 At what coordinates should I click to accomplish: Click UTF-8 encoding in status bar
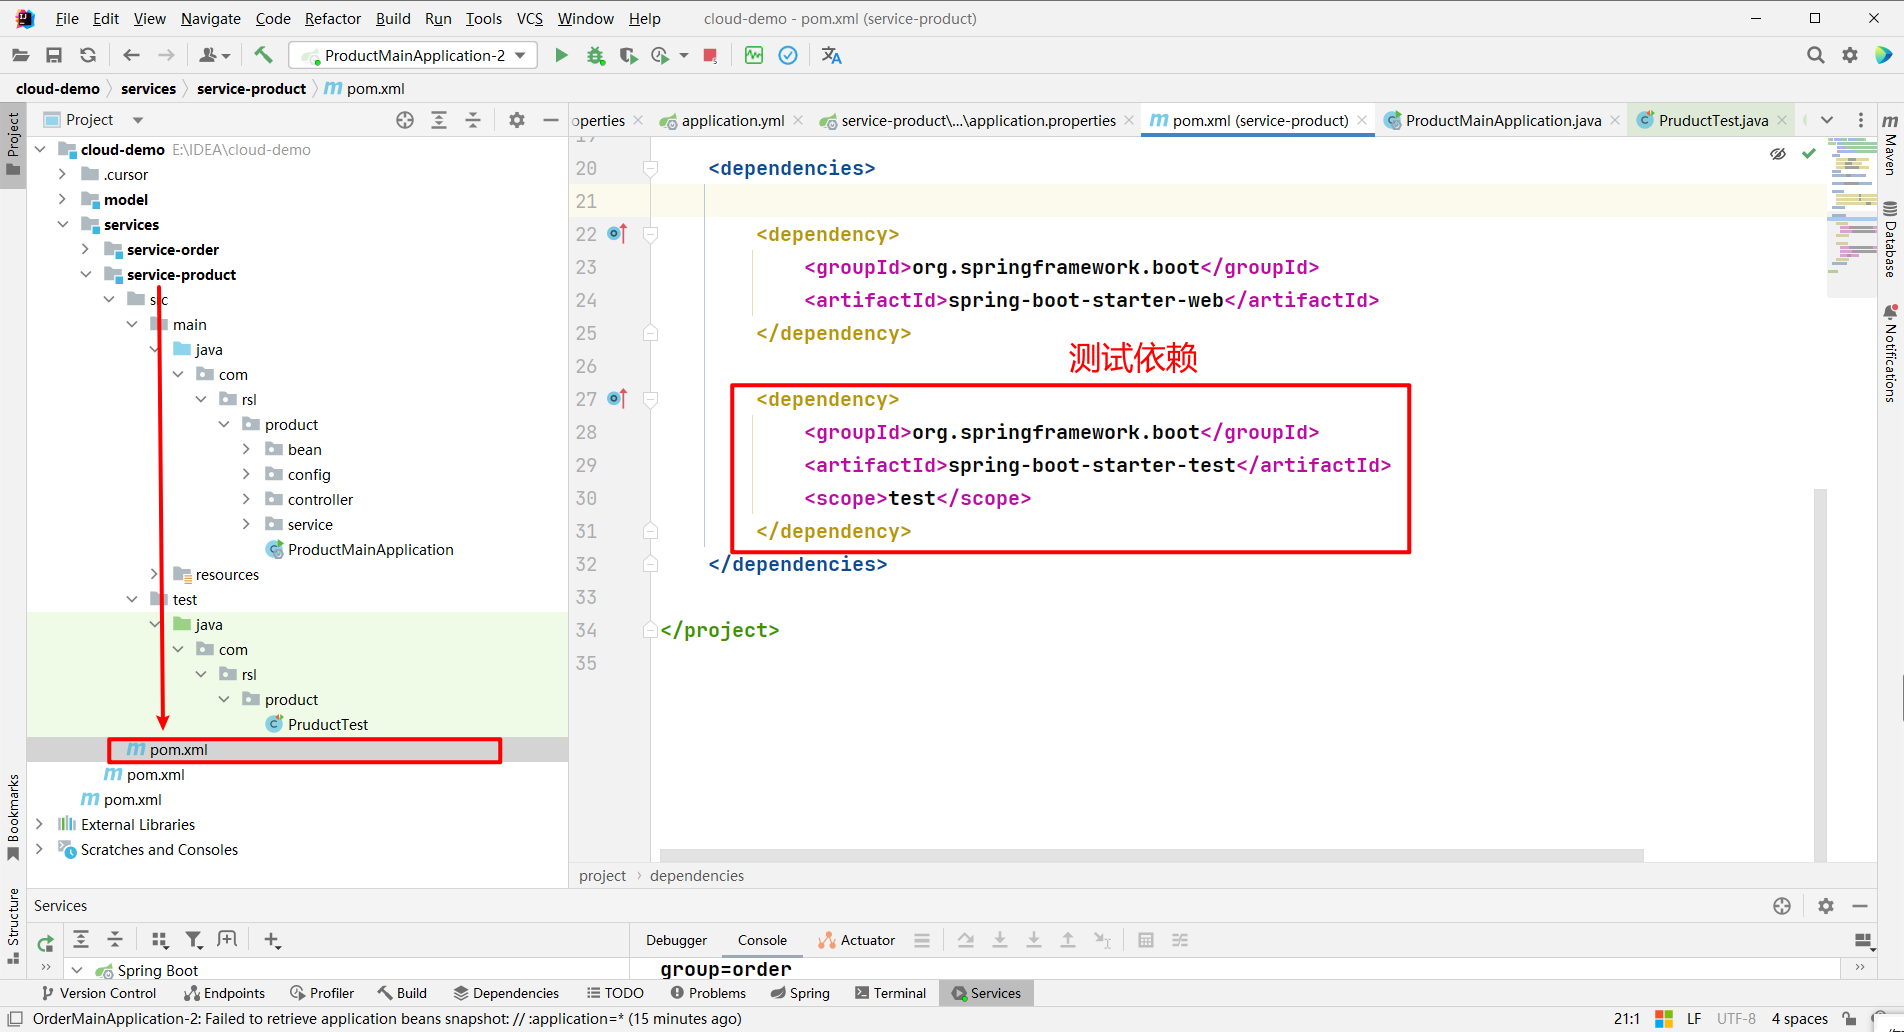(x=1736, y=1019)
